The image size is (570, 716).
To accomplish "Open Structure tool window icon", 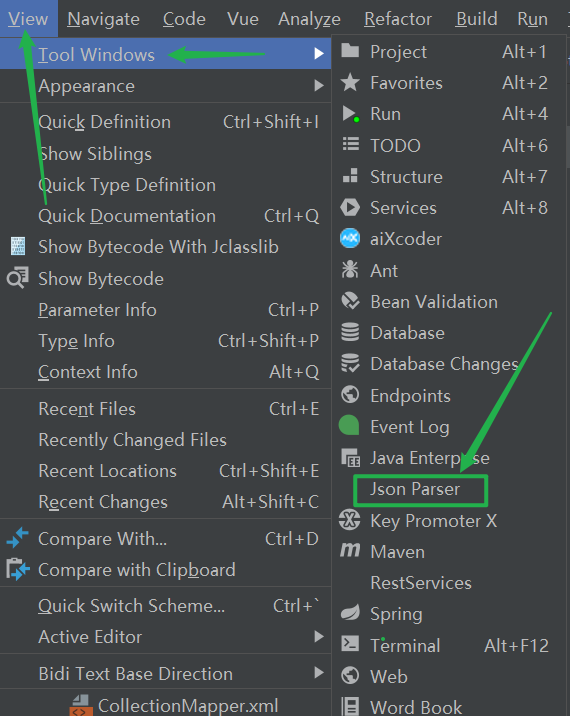I will [x=350, y=176].
